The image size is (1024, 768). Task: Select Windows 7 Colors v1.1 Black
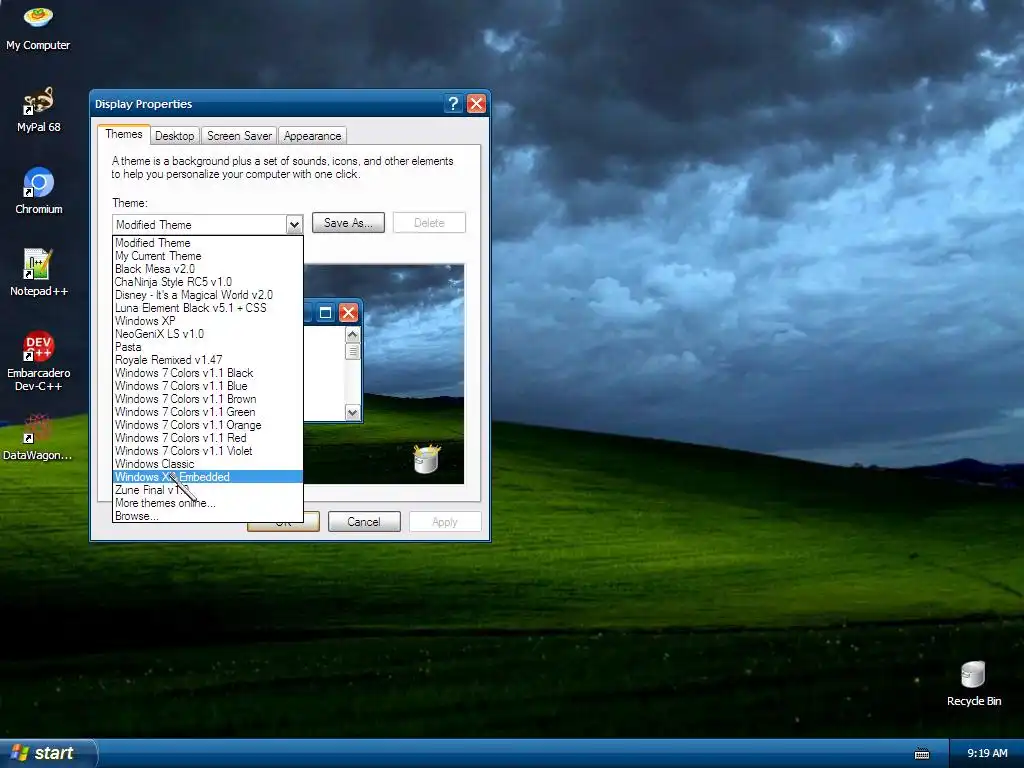coord(208,373)
